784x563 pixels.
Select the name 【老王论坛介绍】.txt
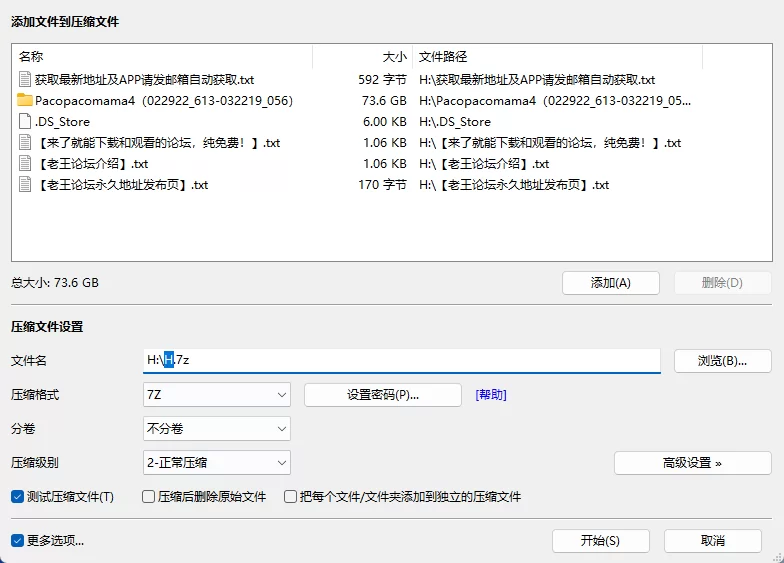click(x=92, y=164)
